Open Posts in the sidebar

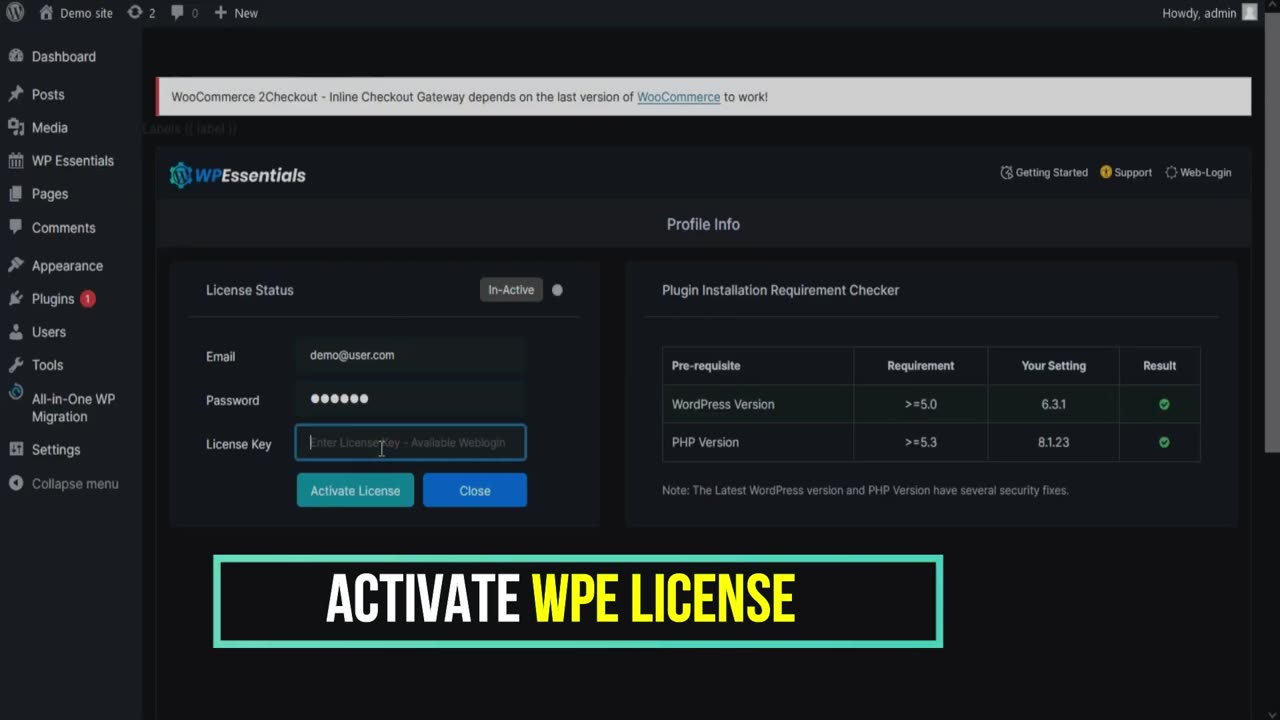[x=48, y=94]
